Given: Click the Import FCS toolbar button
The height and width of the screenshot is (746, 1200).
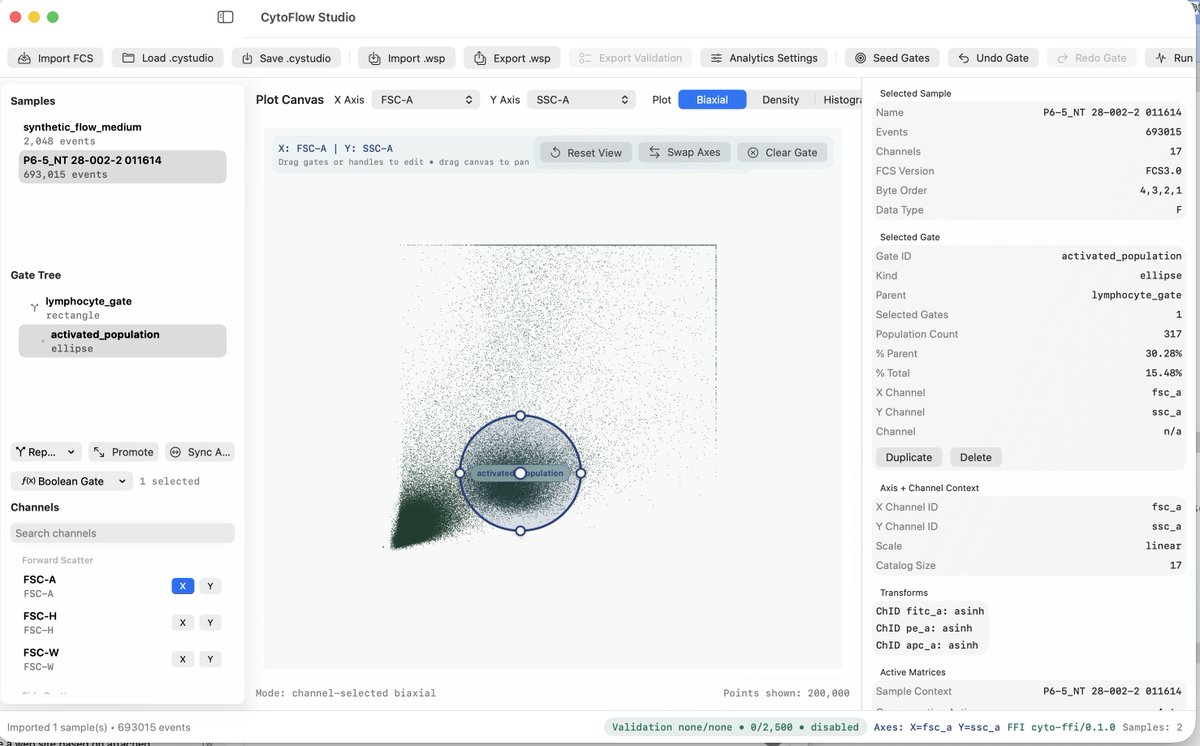Looking at the screenshot, I should click(x=55, y=58).
